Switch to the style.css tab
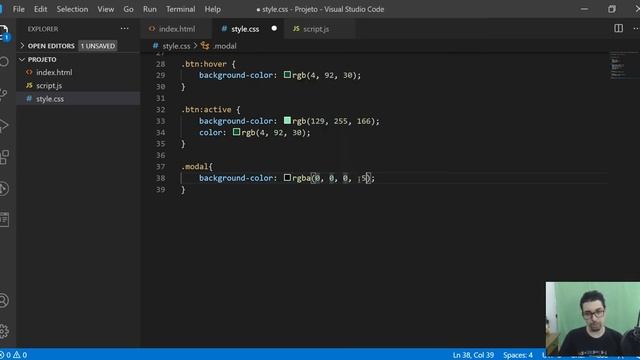The width and height of the screenshot is (640, 360). (249, 29)
